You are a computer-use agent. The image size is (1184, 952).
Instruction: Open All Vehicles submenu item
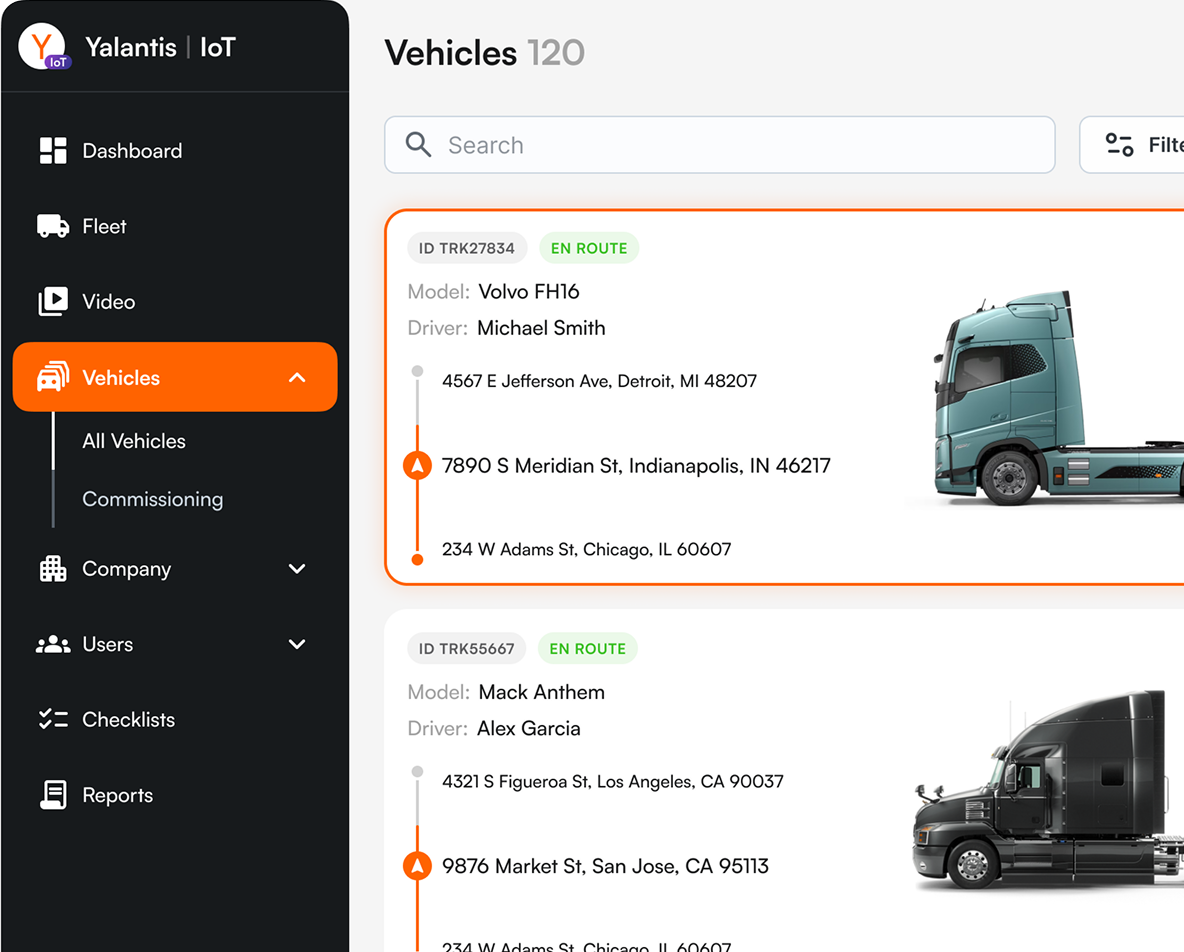tap(134, 441)
